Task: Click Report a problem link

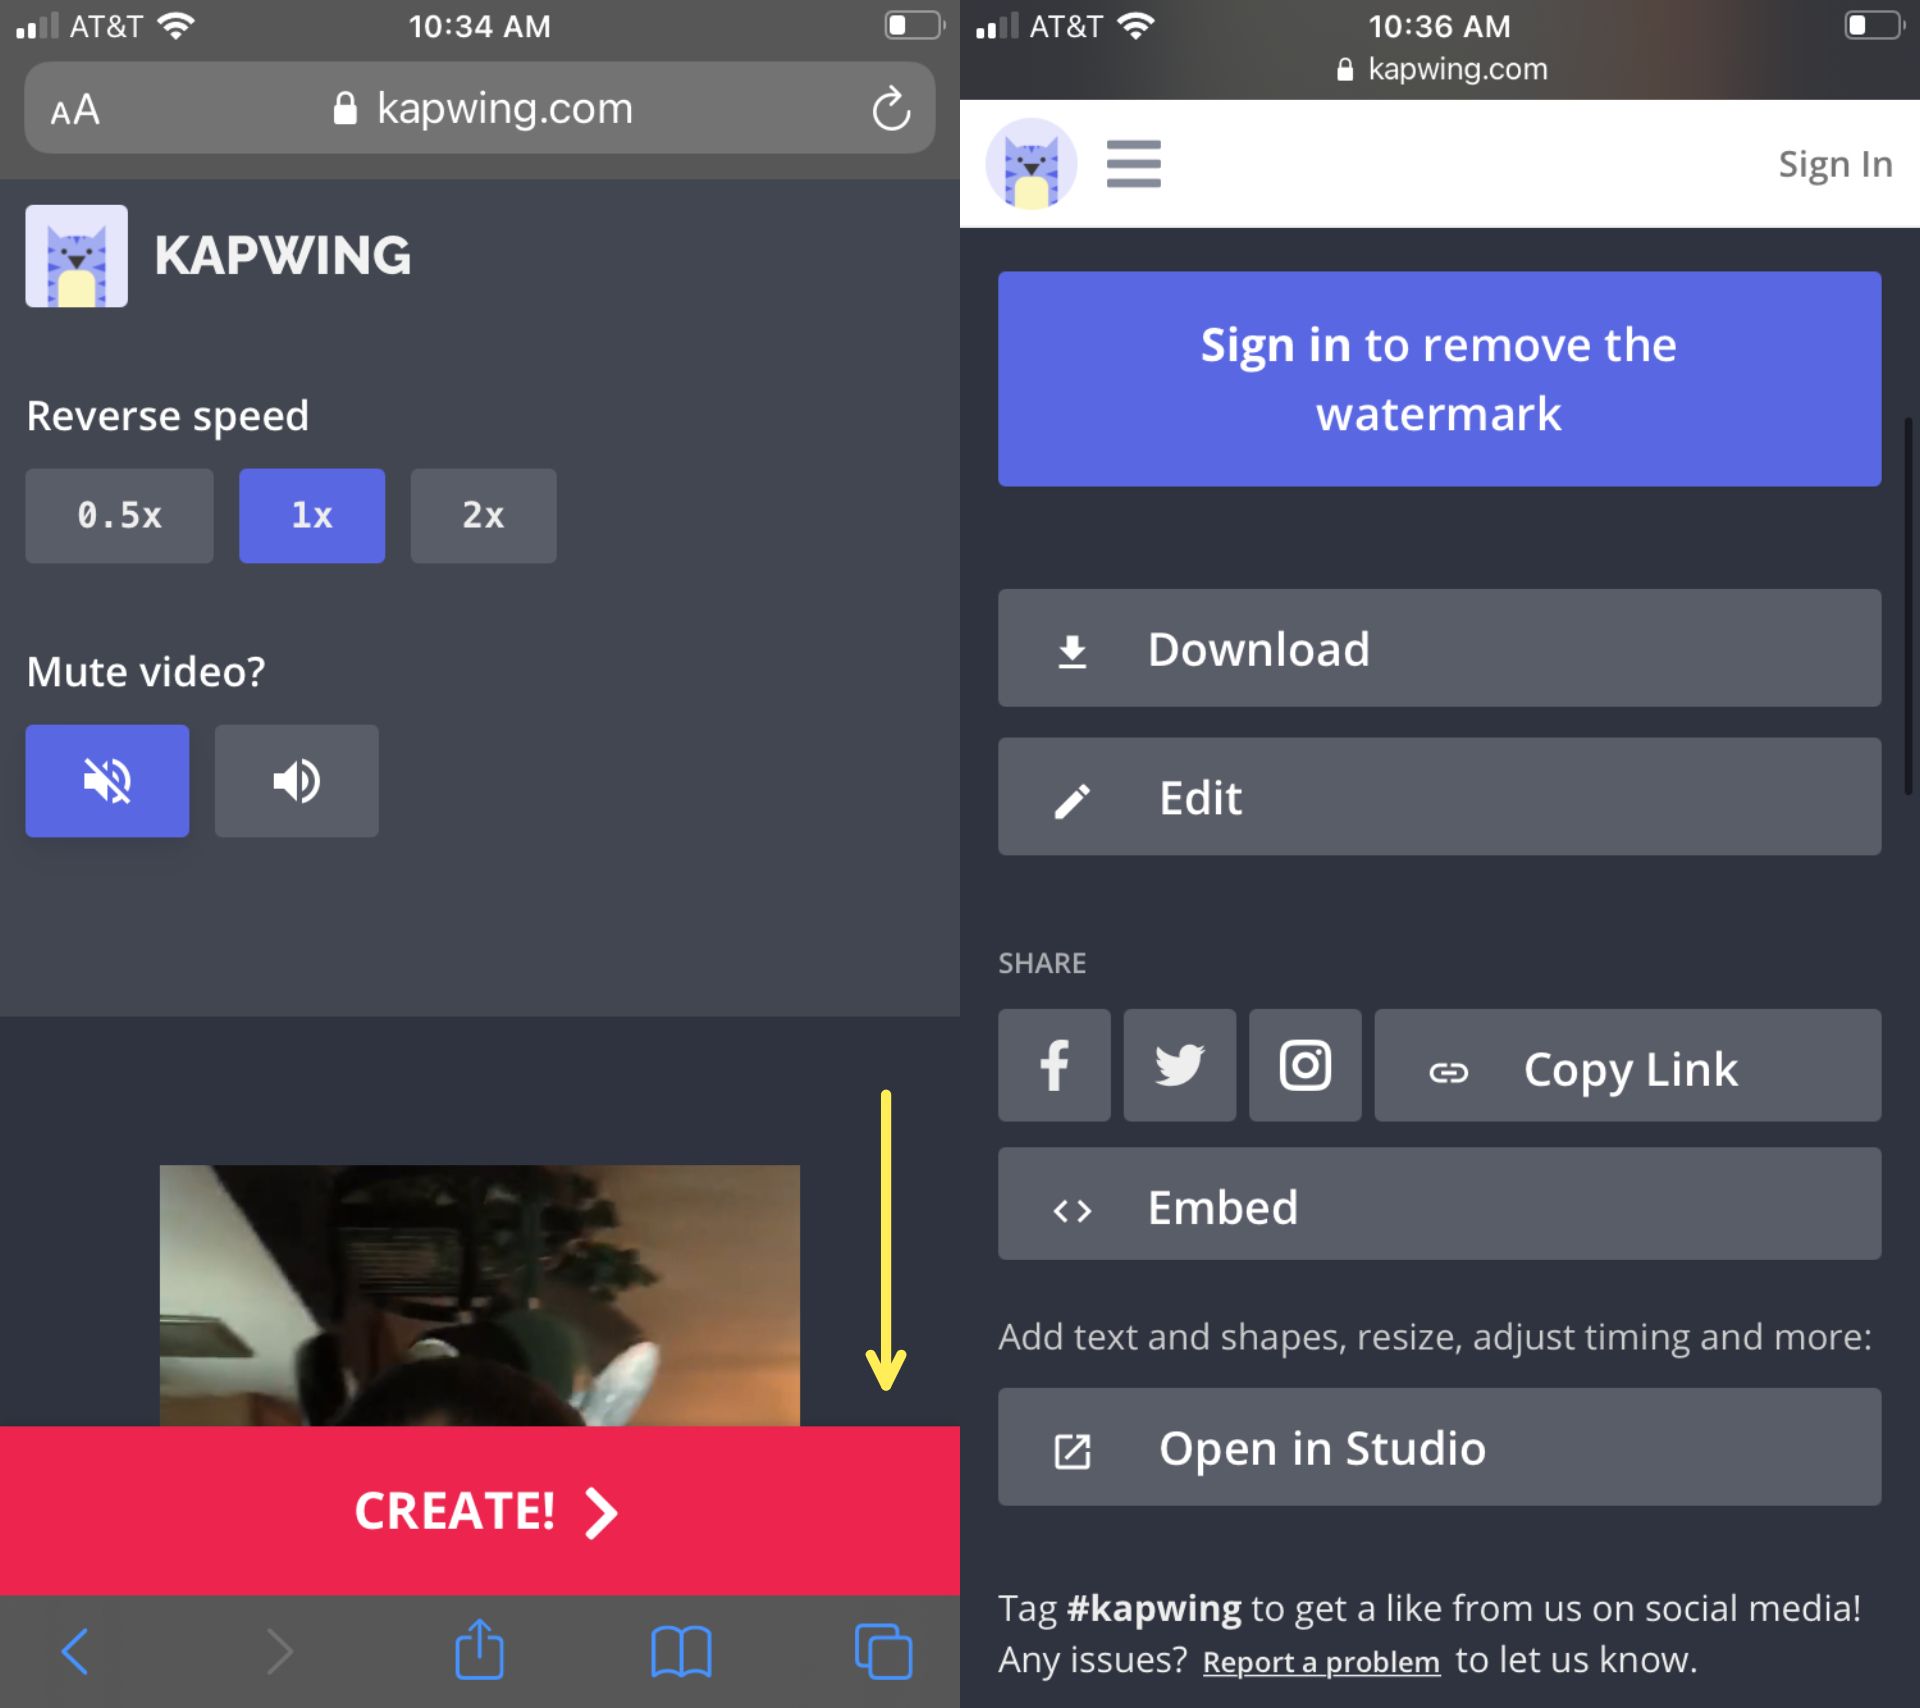Action: pos(1320,1662)
